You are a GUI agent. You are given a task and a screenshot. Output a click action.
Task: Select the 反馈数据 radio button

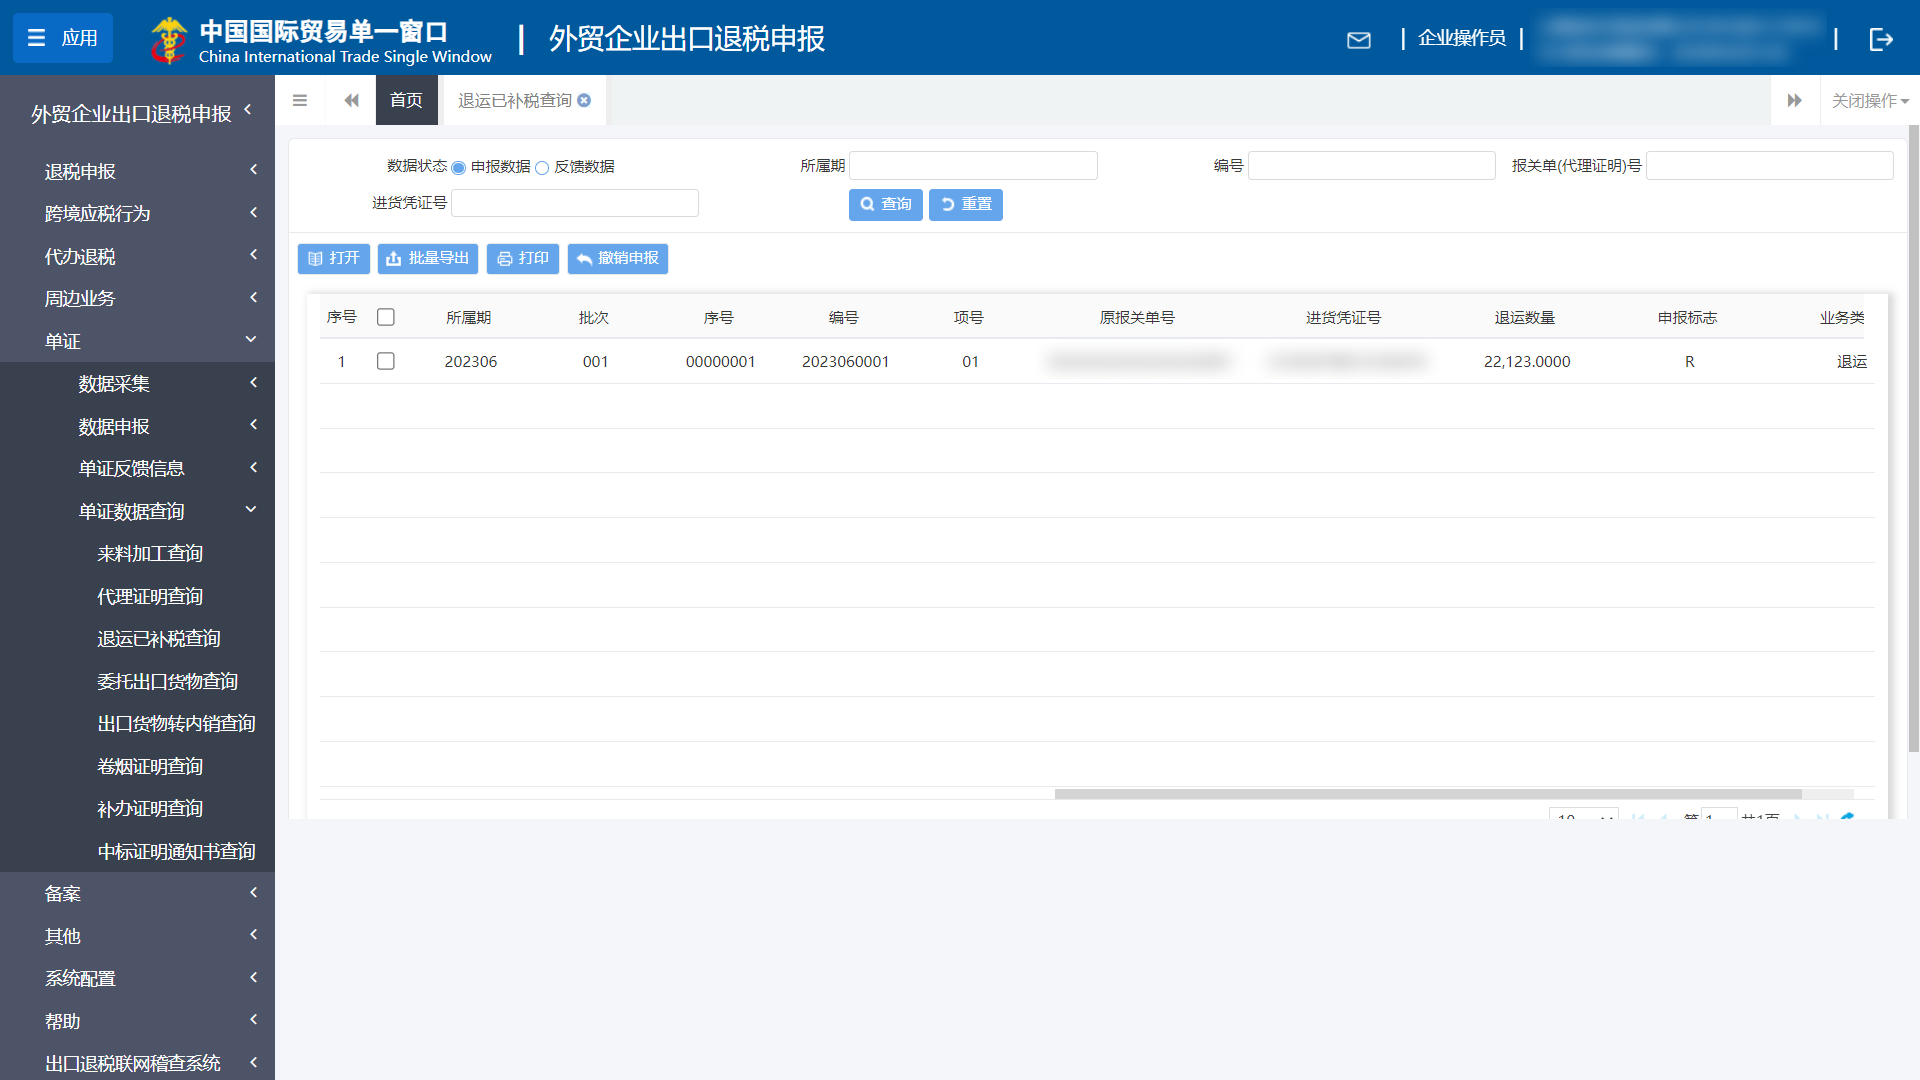542,167
